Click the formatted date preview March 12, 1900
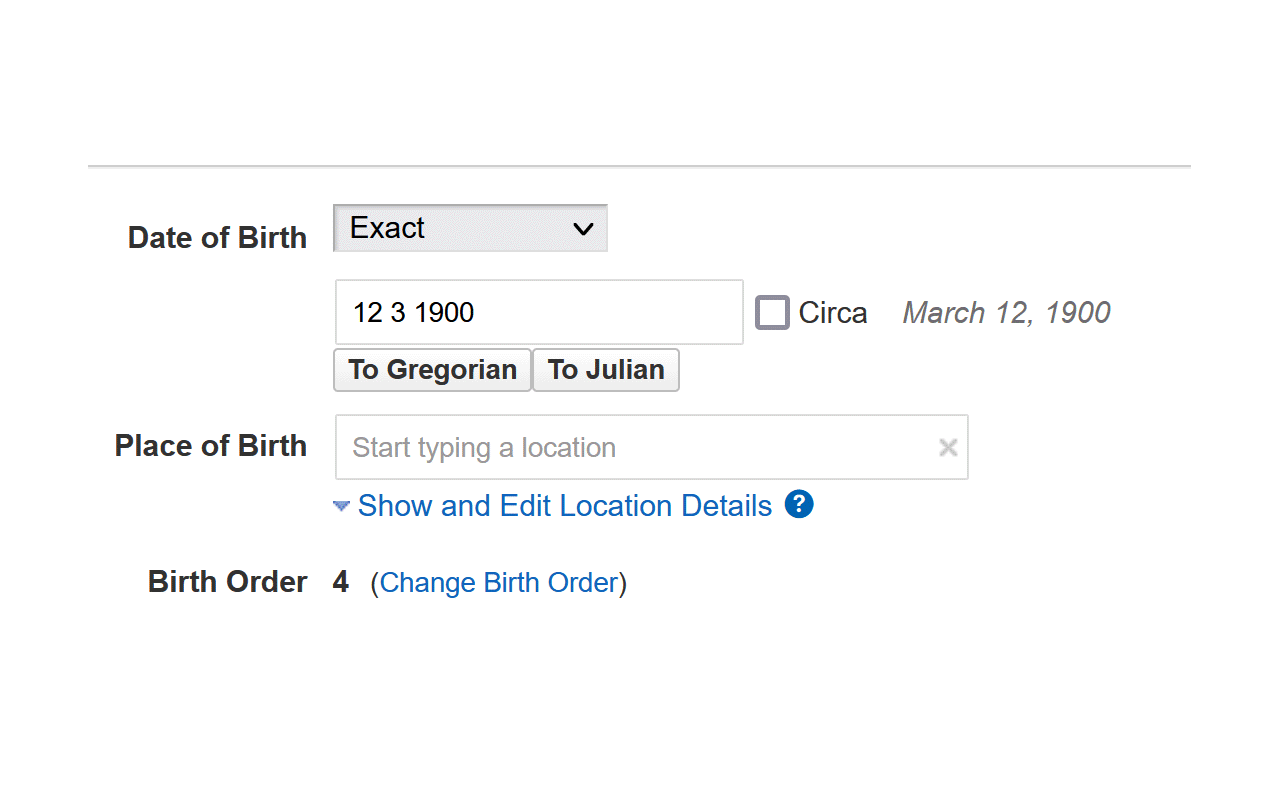The width and height of the screenshot is (1280, 800). coord(1005,312)
